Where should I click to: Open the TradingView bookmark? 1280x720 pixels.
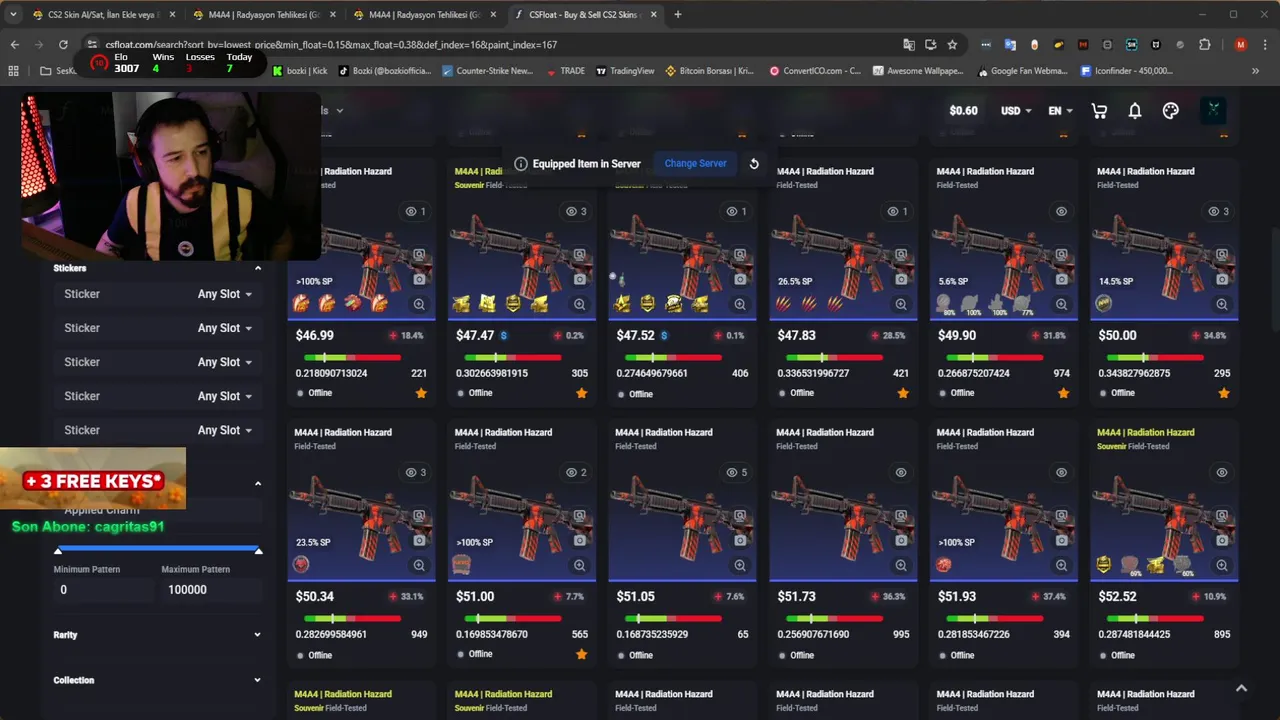point(624,71)
